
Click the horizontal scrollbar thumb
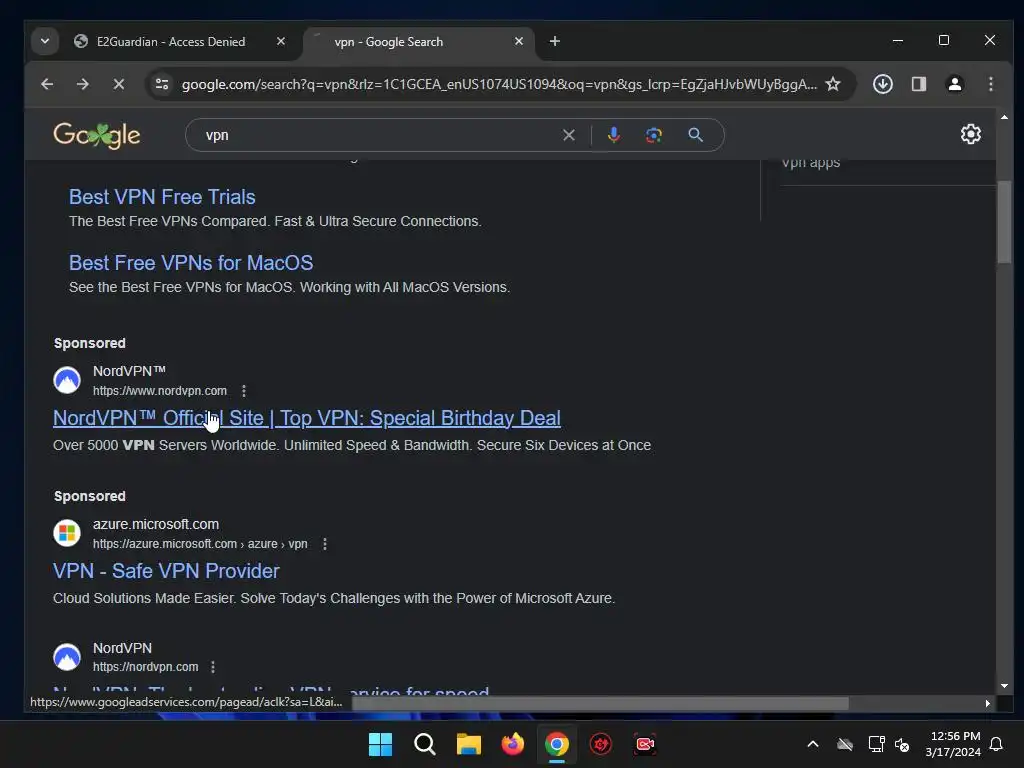coord(600,703)
